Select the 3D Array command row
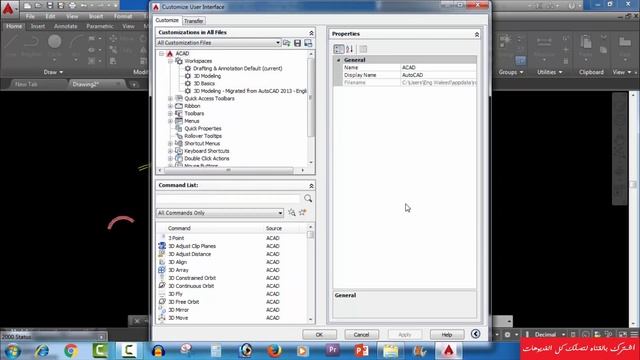This screenshot has width=640, height=360. coord(178,270)
